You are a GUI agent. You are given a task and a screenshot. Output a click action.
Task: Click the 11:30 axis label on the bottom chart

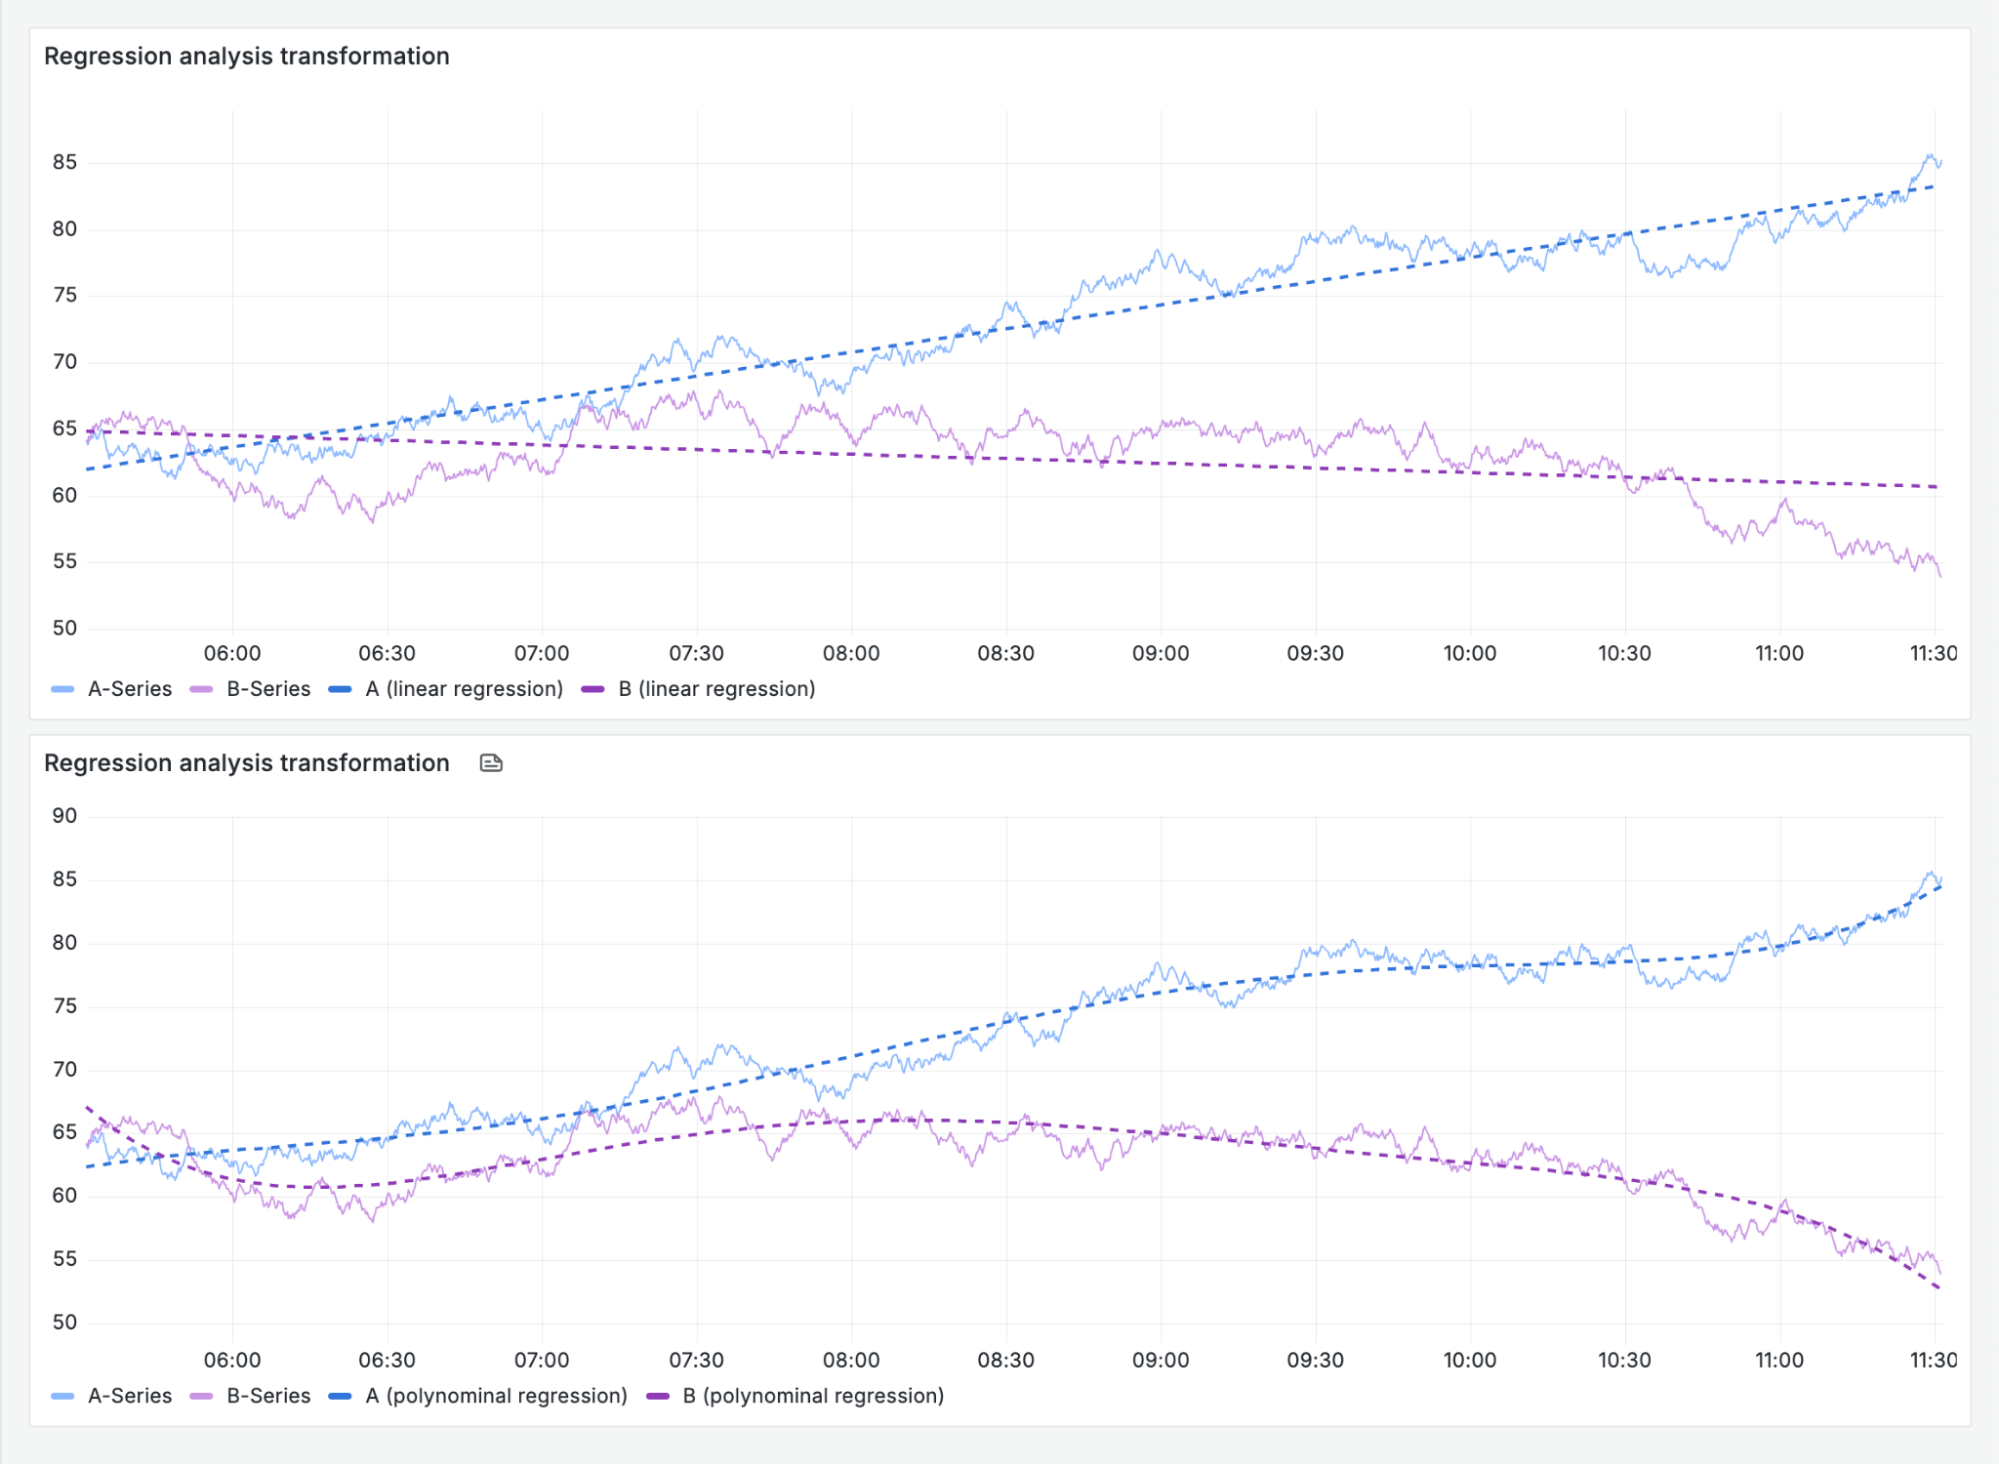tap(1932, 1359)
